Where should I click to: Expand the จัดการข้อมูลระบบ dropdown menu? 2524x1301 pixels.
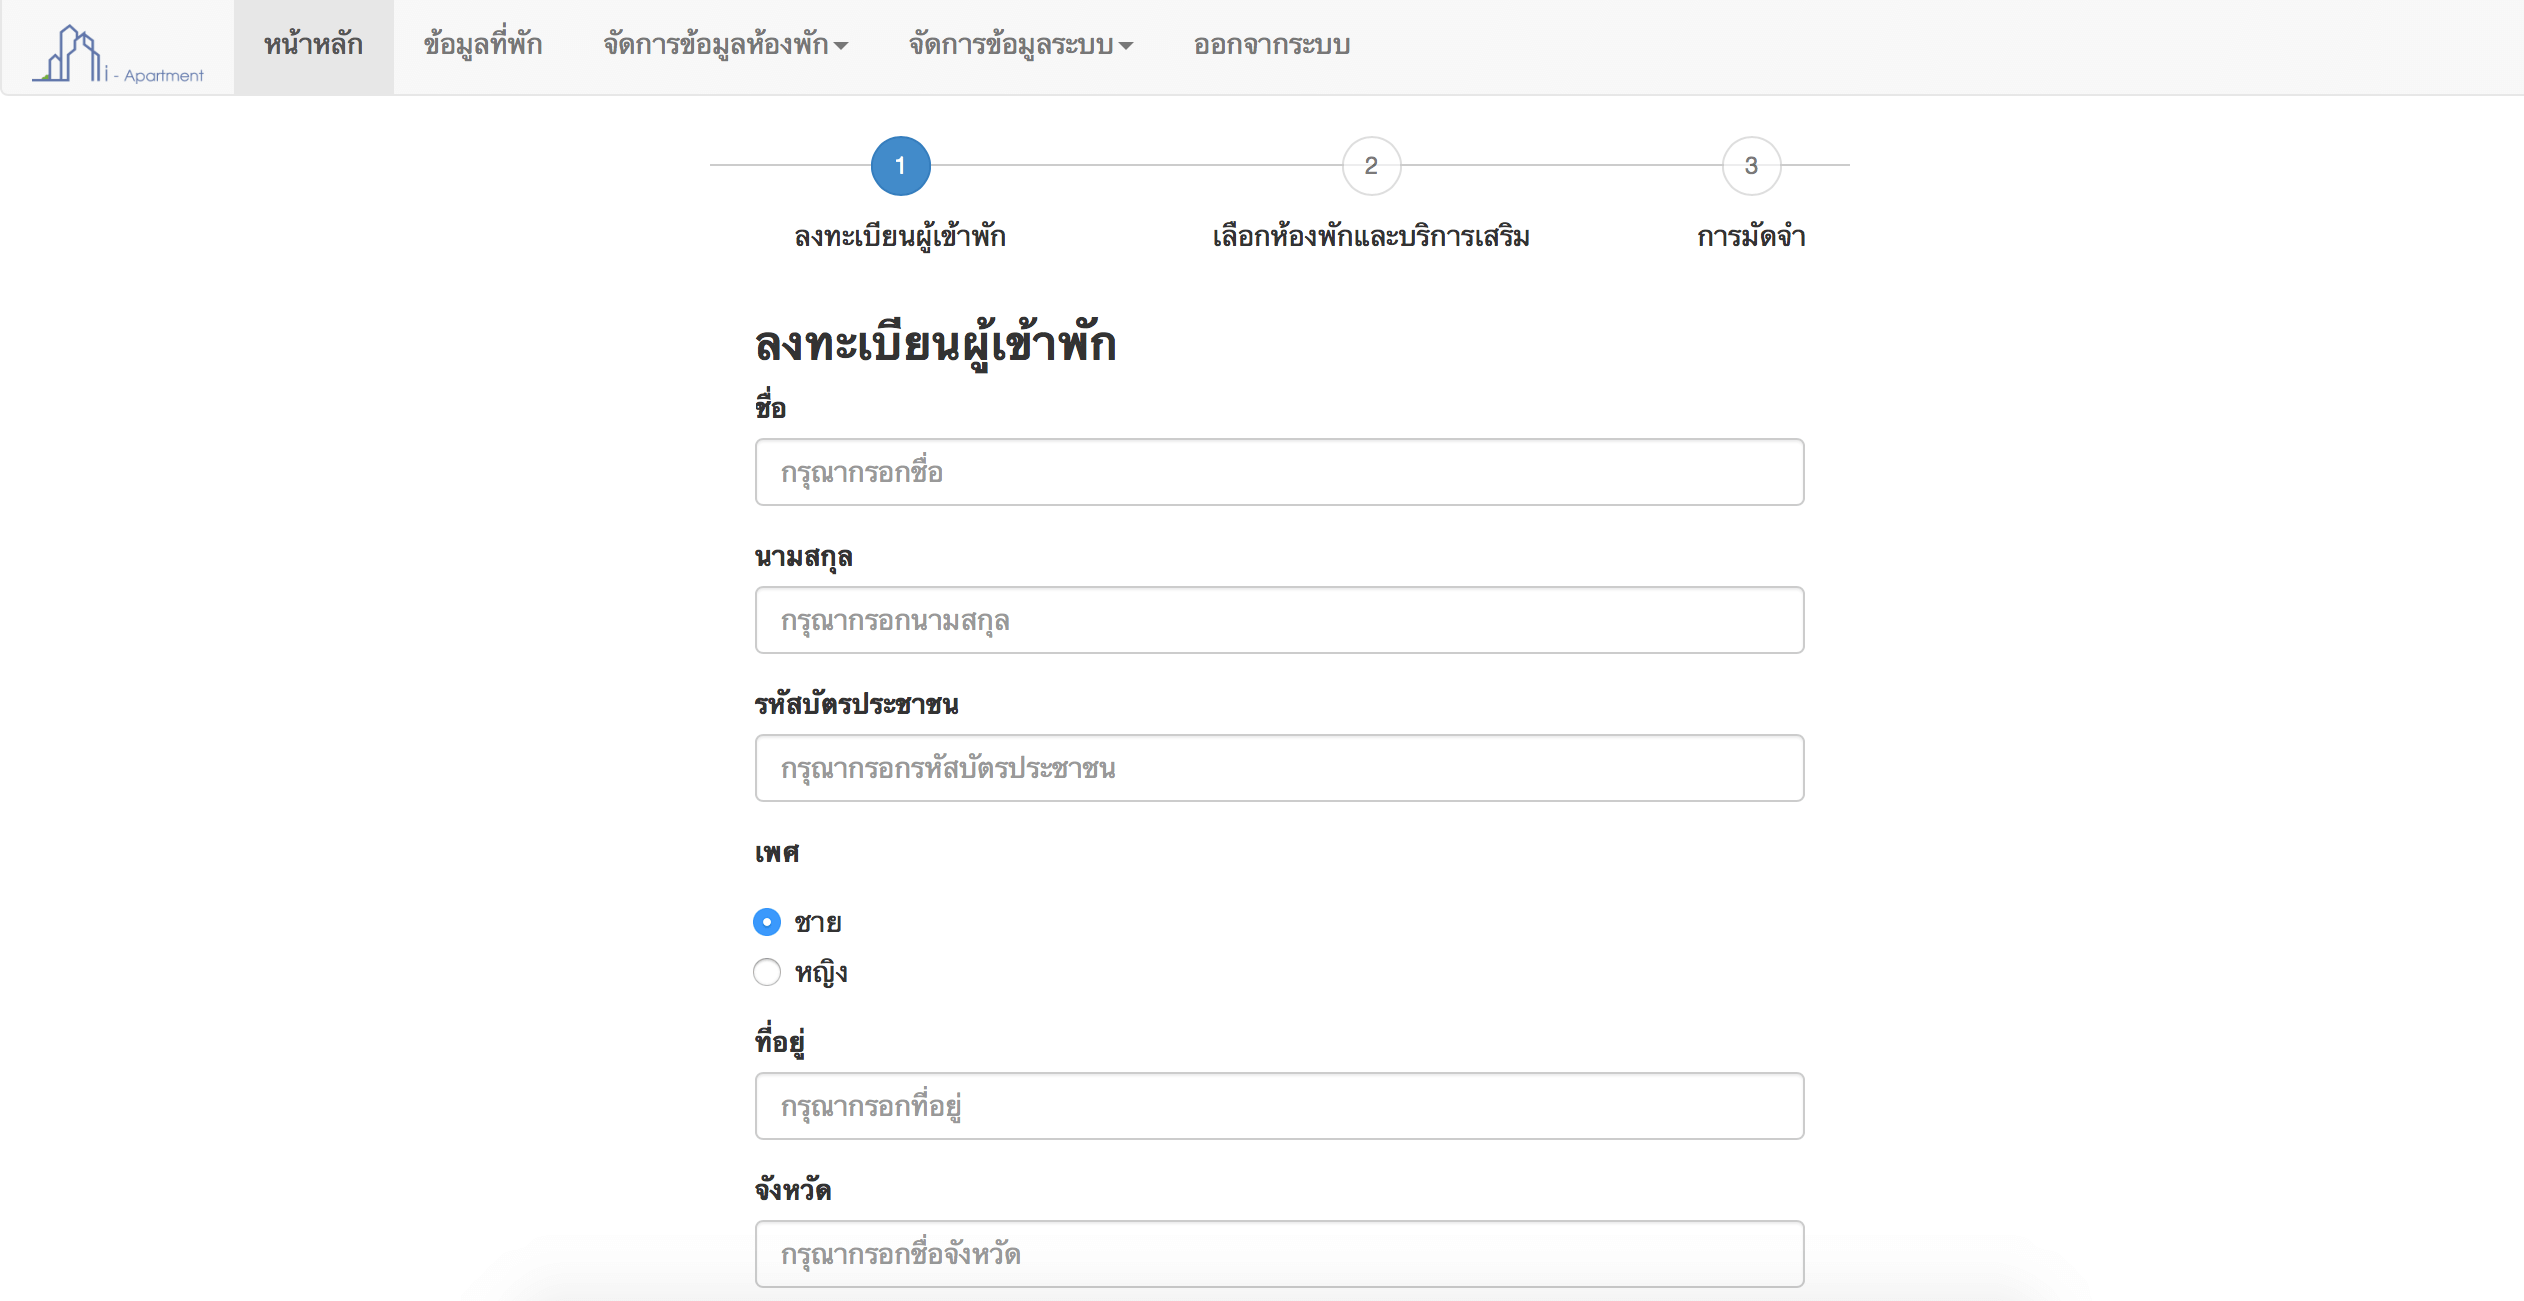pos(1020,46)
